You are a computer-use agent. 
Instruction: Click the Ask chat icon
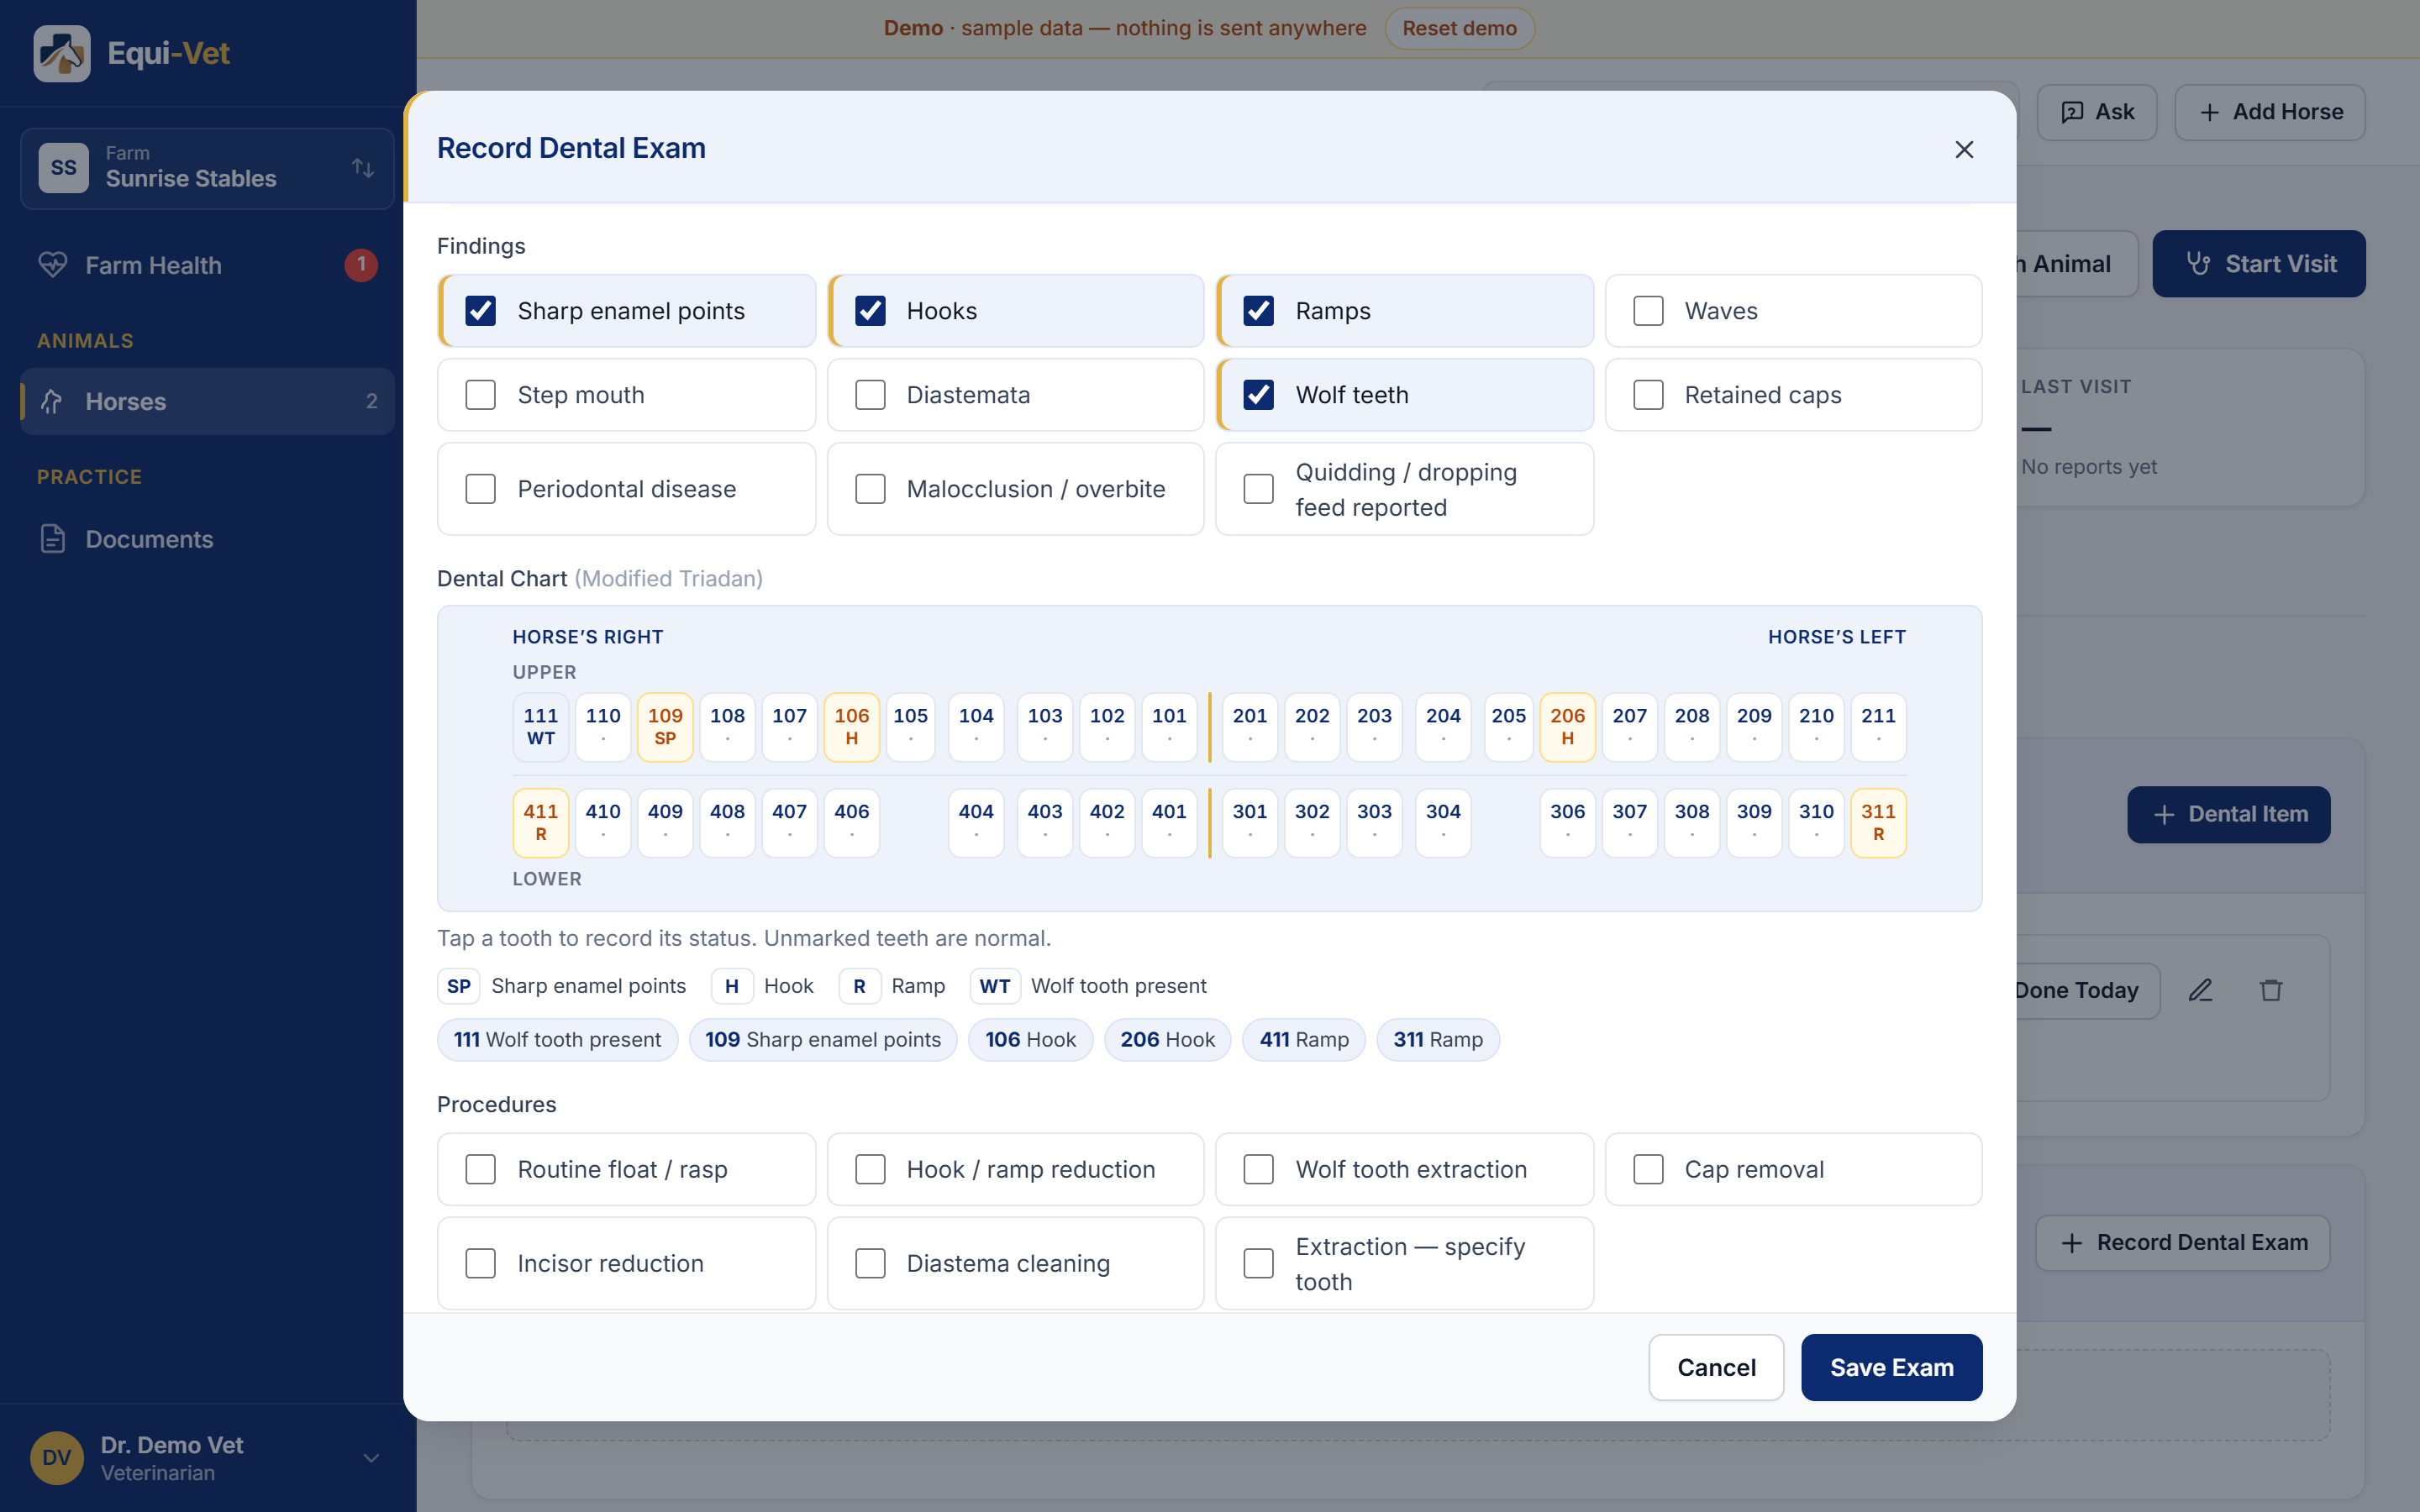(x=2073, y=112)
